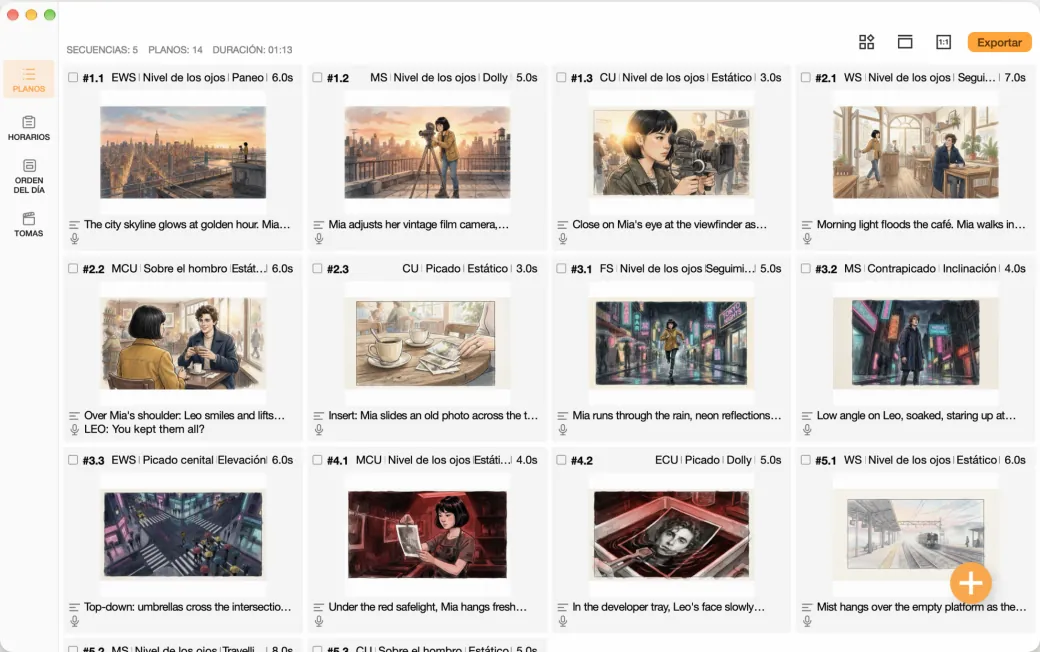Open darkroom thumbnail of shot #4.1

pos(427,534)
